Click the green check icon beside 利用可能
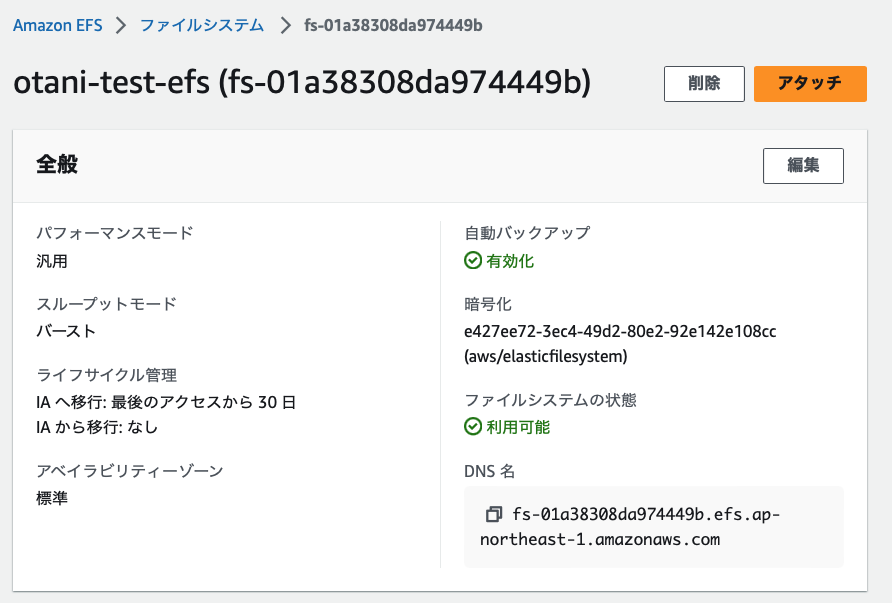The width and height of the screenshot is (892, 603). tap(474, 427)
